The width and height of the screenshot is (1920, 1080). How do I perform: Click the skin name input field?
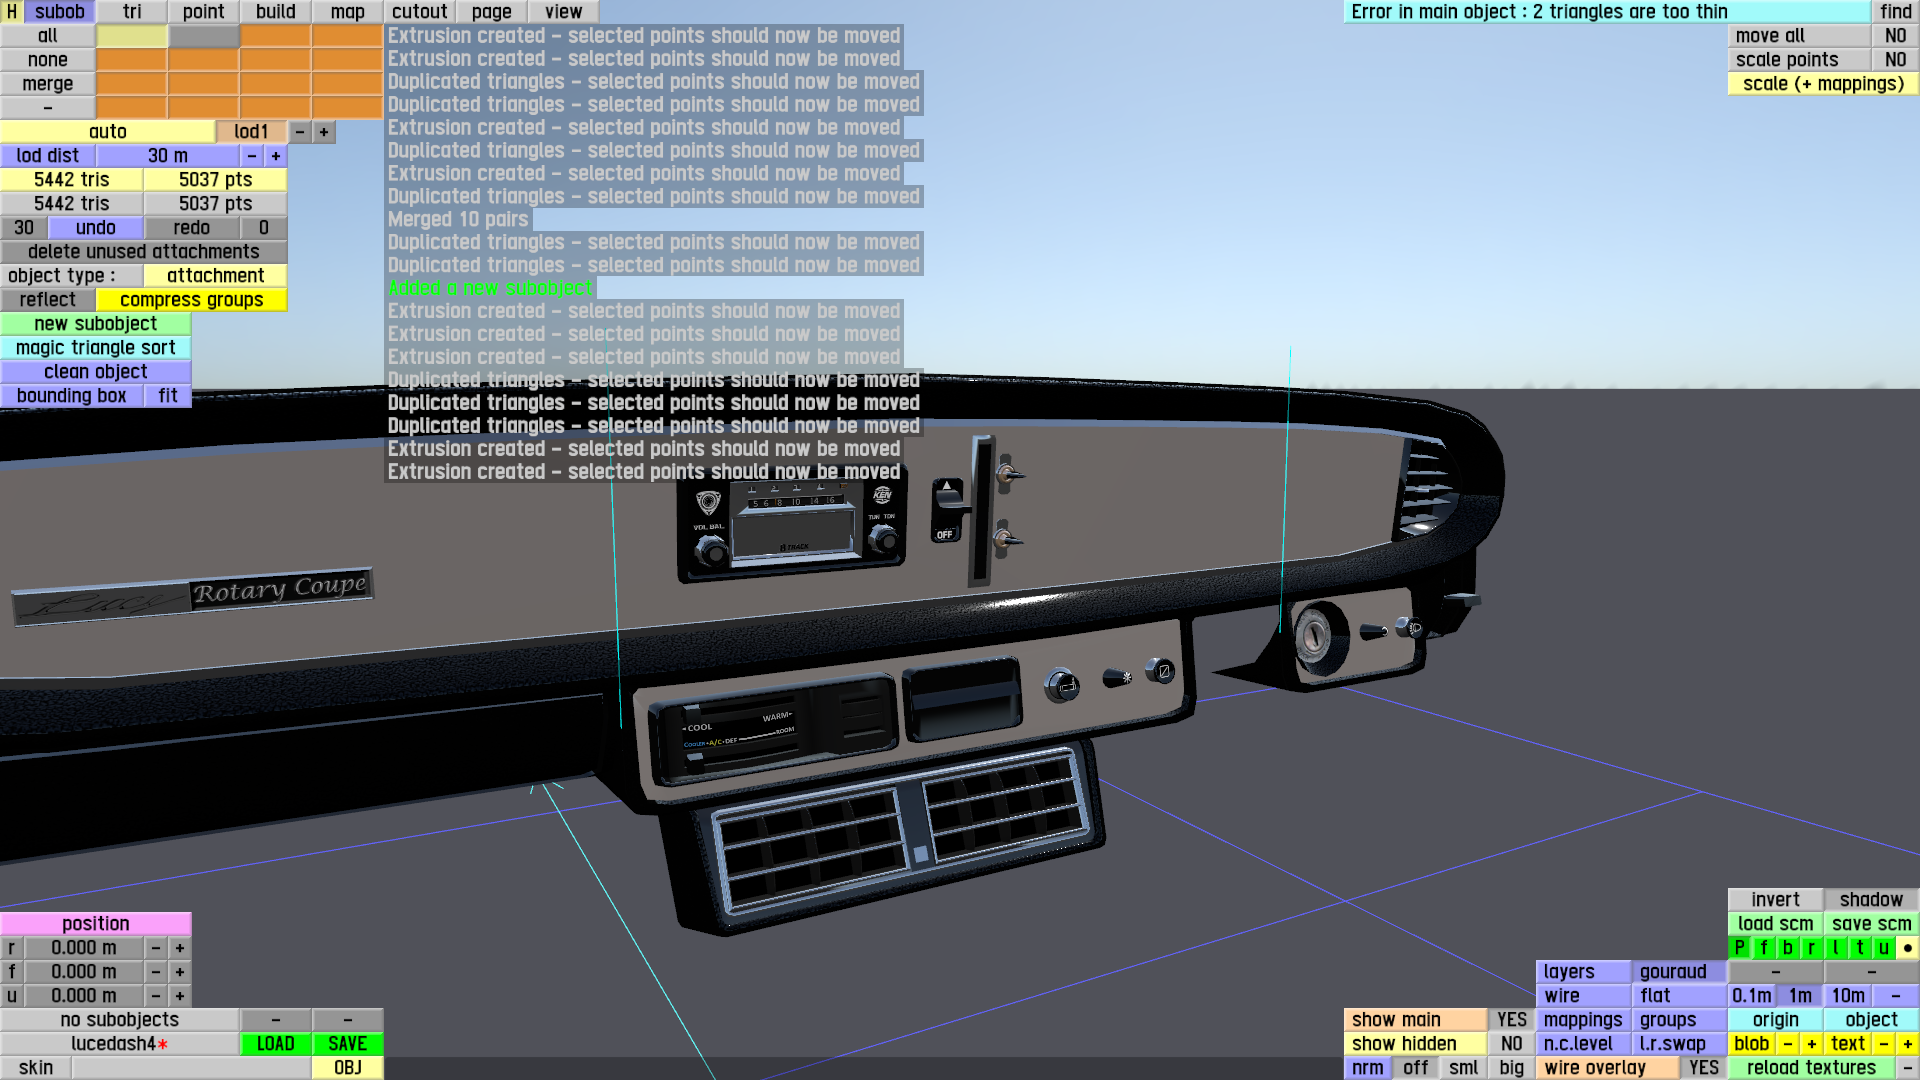tap(190, 1068)
